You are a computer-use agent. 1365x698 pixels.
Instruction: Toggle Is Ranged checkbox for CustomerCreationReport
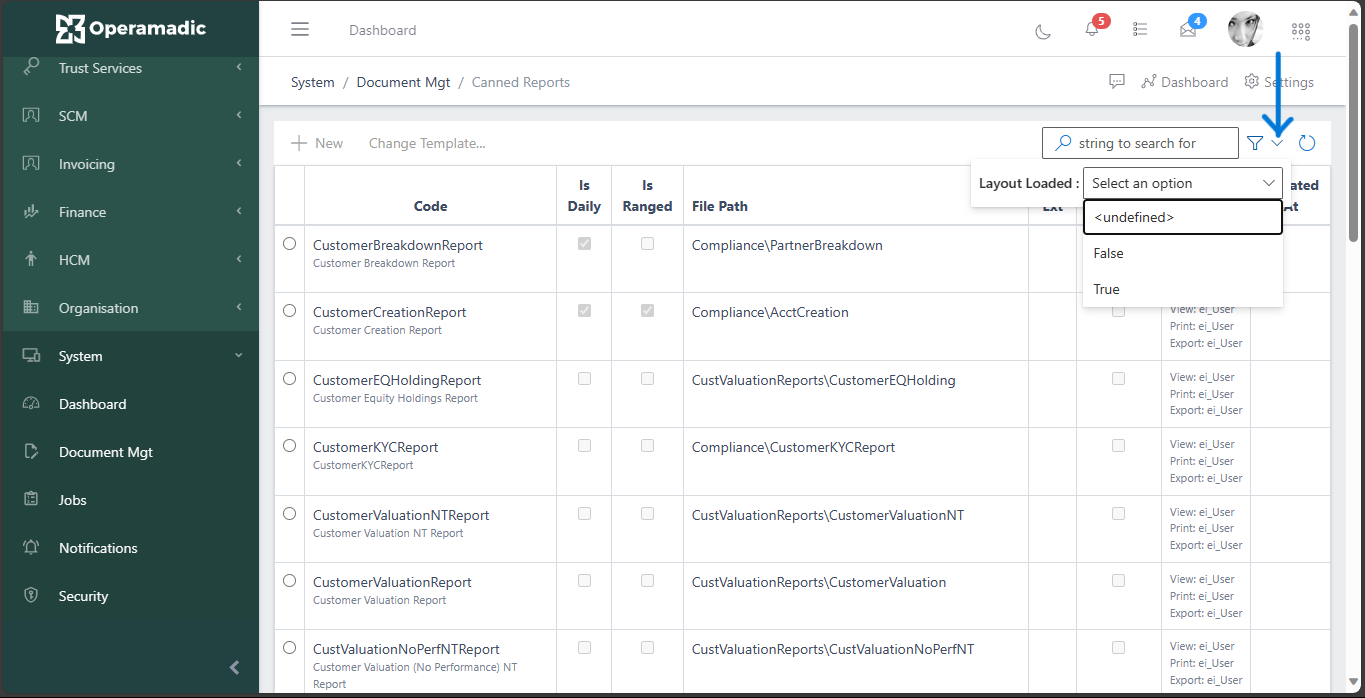(x=647, y=311)
